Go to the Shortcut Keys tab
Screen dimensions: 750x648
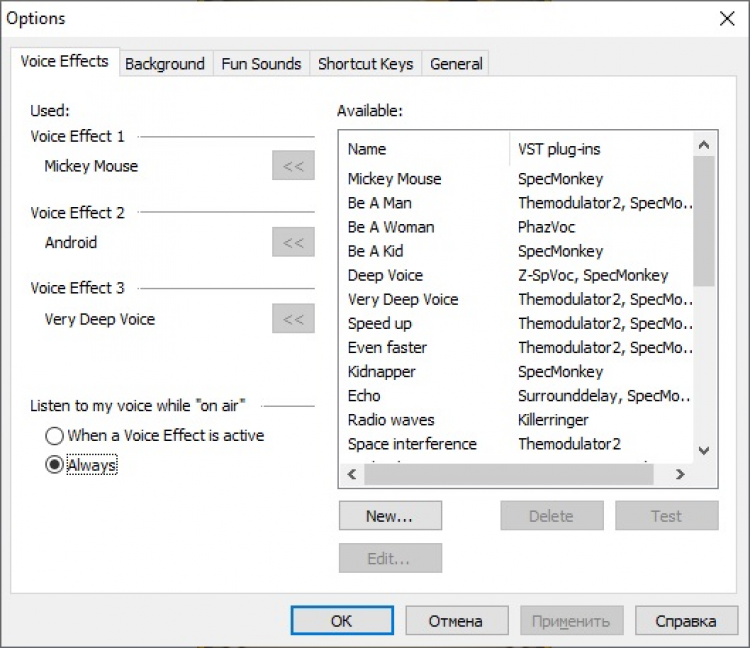[365, 63]
